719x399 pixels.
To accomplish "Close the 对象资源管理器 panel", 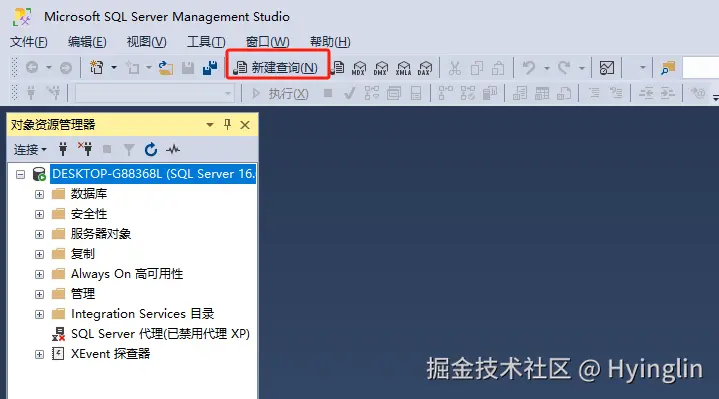I will click(245, 125).
